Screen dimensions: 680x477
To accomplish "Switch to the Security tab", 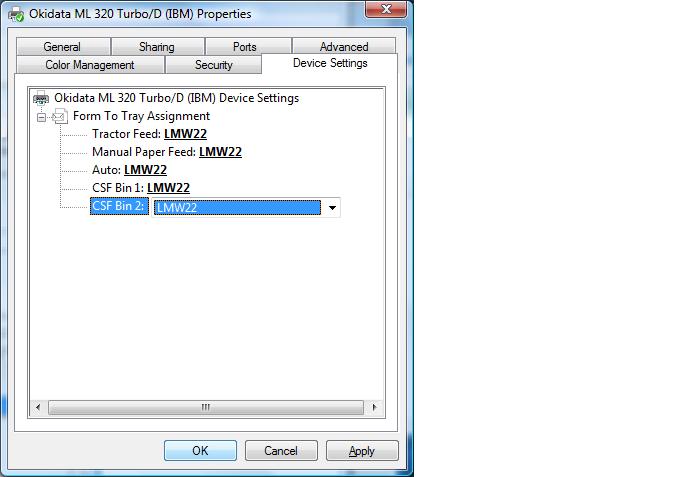I will point(213,65).
